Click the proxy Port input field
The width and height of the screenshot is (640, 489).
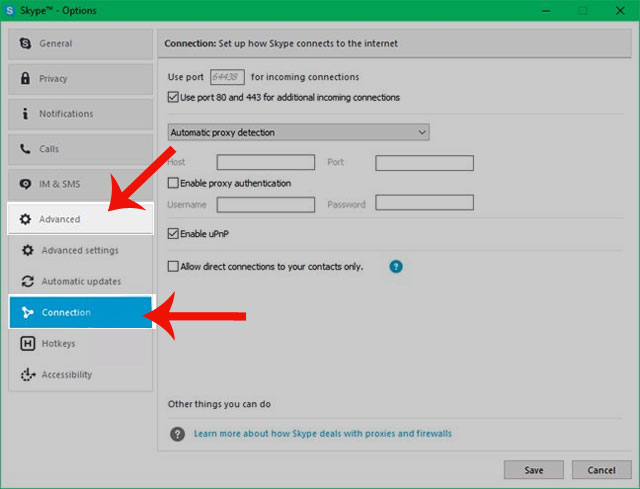424,163
